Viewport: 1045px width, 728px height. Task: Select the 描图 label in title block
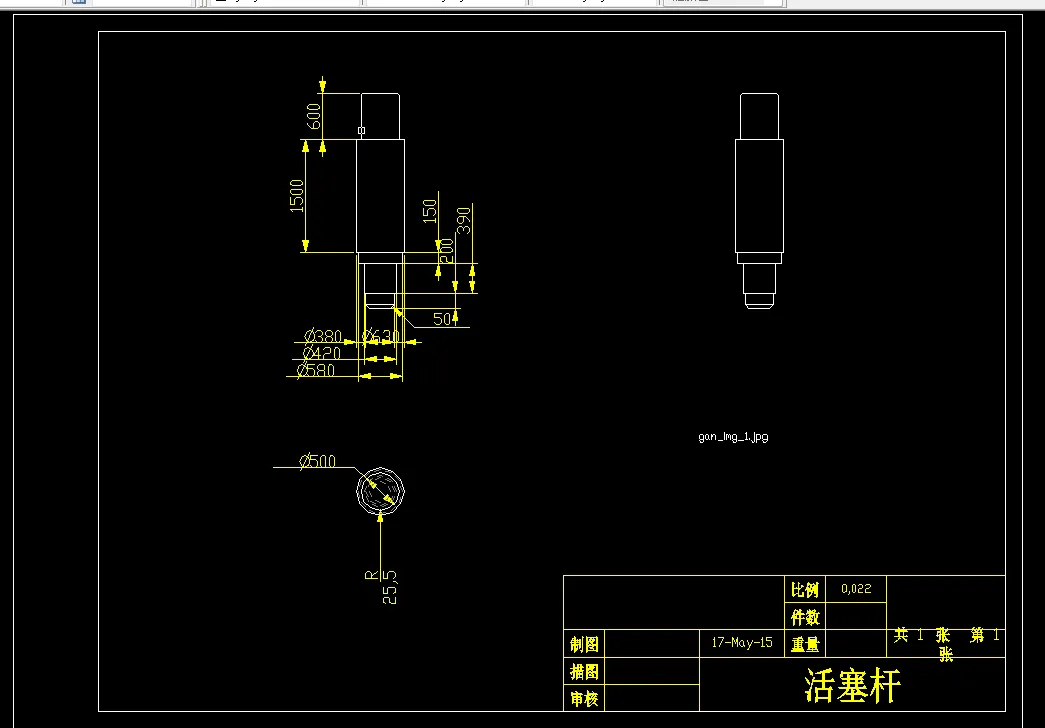click(x=584, y=672)
